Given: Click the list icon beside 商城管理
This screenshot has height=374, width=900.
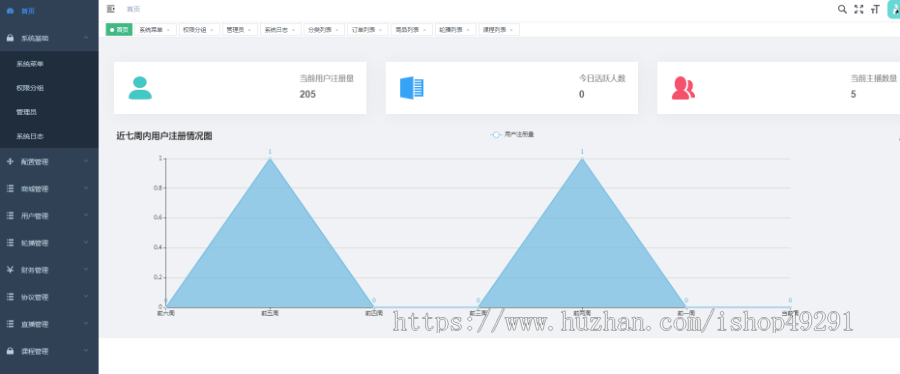Looking at the screenshot, I should [10, 189].
